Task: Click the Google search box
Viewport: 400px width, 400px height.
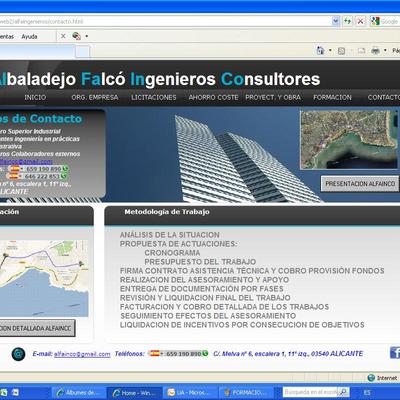Action: point(389,21)
